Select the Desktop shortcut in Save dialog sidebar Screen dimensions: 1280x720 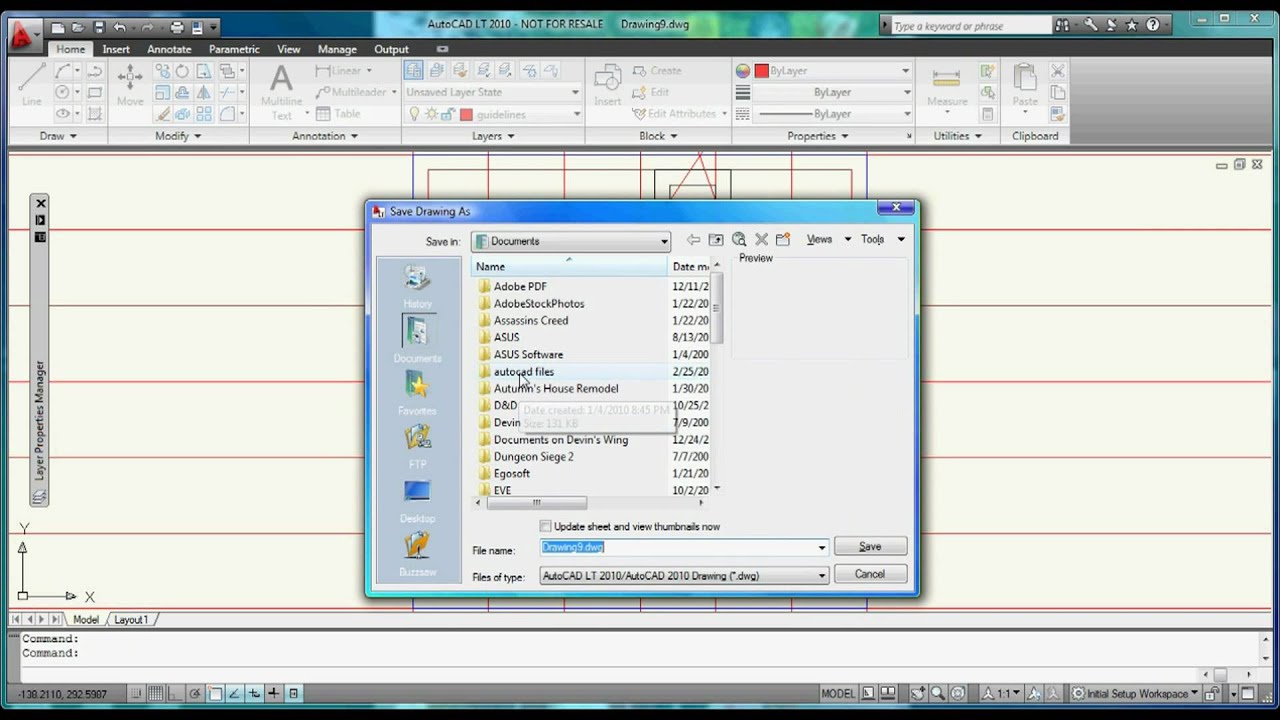[x=417, y=497]
